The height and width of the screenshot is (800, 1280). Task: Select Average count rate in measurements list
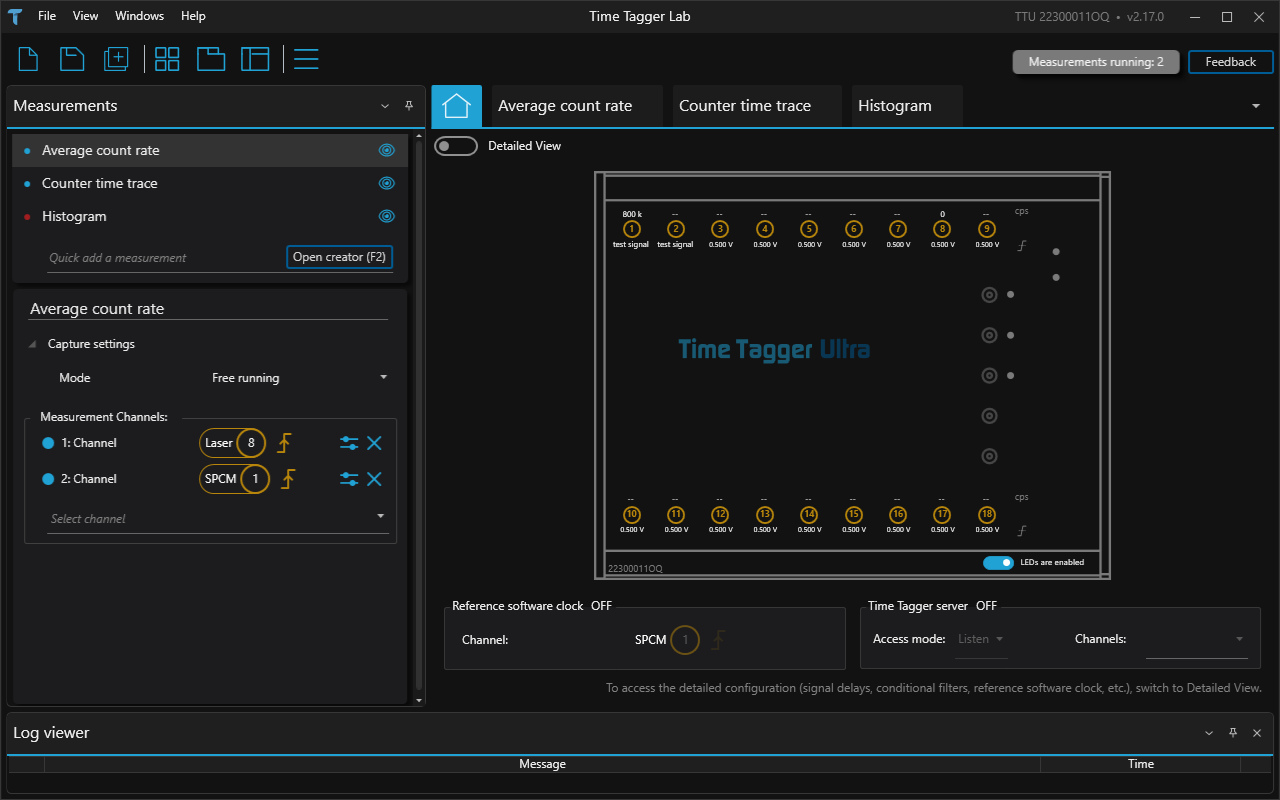click(210, 151)
